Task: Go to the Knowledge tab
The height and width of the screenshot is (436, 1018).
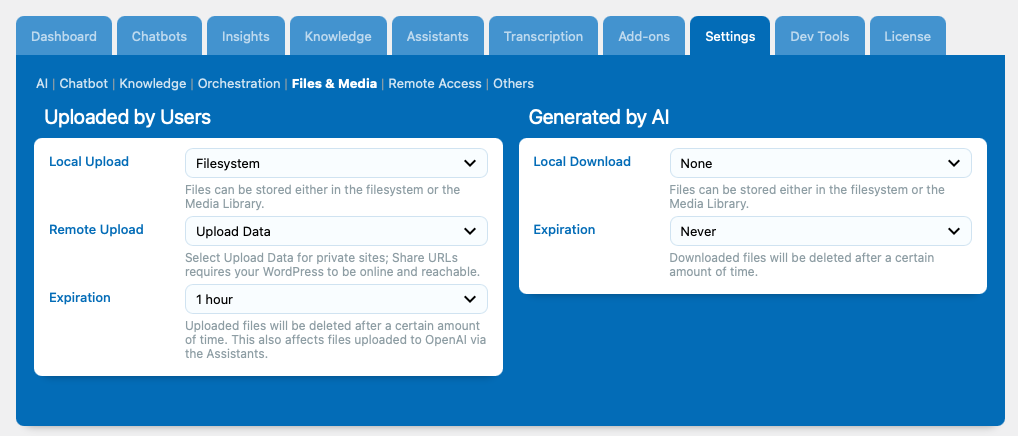Action: tap(338, 36)
